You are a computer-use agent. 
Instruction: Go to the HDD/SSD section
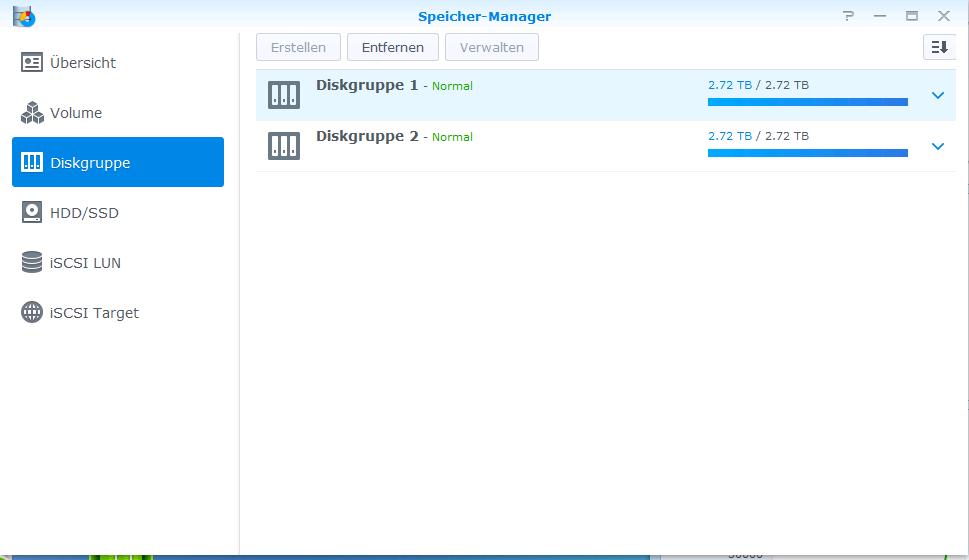(117, 212)
